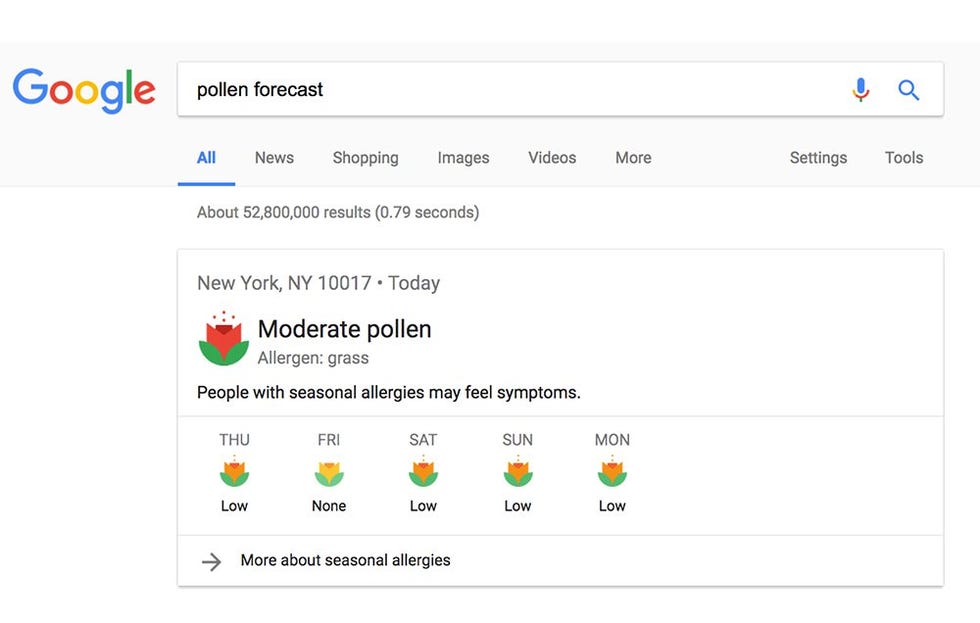Select Friday's yellow None flower icon
Viewport: 980px width, 623px height.
329,473
